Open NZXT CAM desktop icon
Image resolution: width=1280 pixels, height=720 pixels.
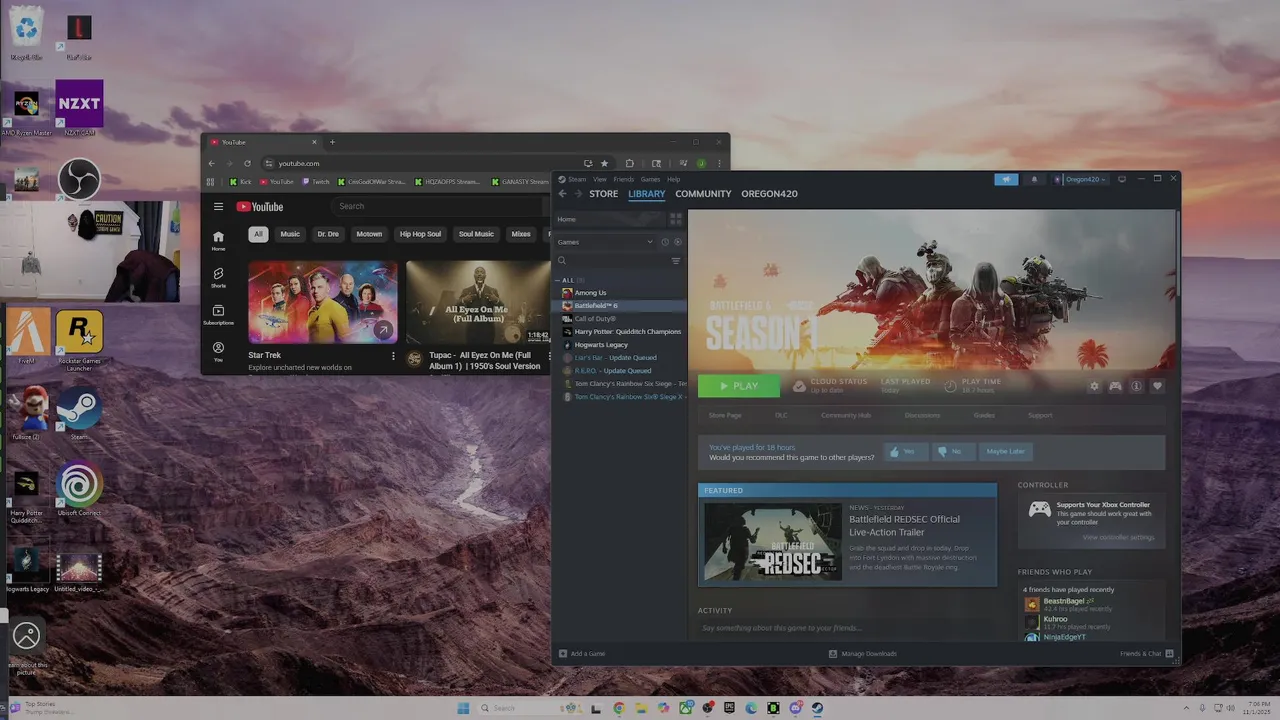tap(79, 108)
